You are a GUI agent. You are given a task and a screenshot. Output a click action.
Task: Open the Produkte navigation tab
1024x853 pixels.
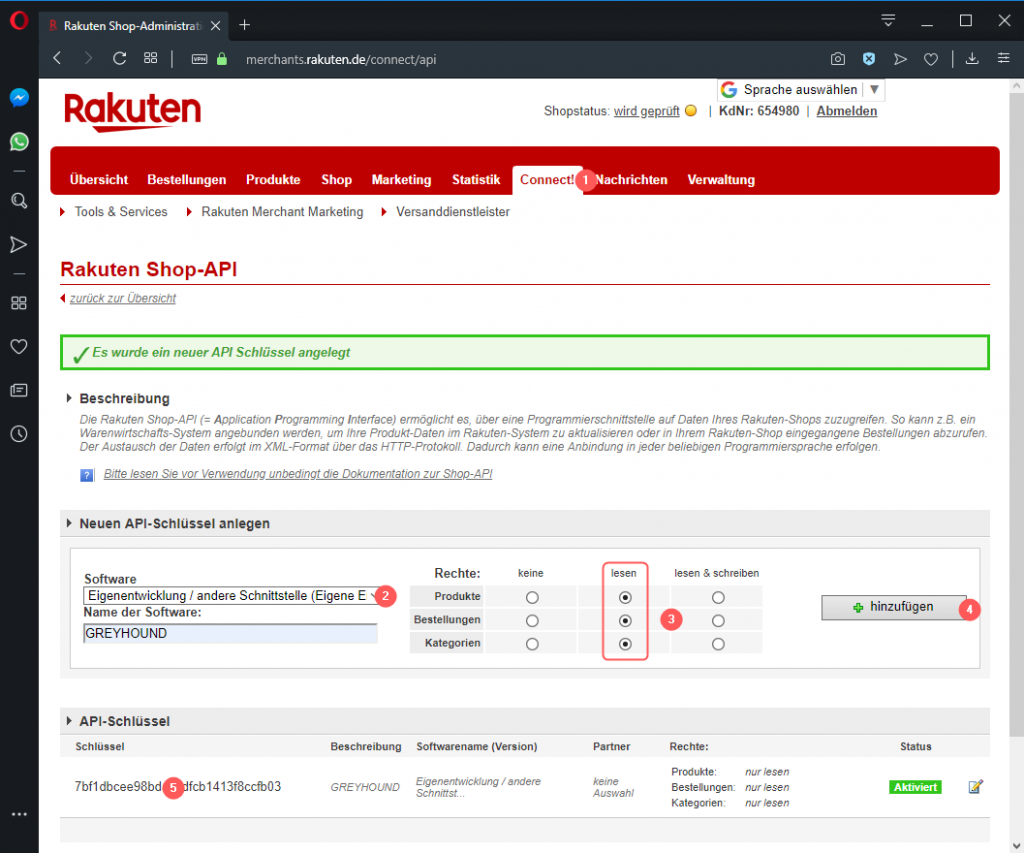pyautogui.click(x=273, y=180)
